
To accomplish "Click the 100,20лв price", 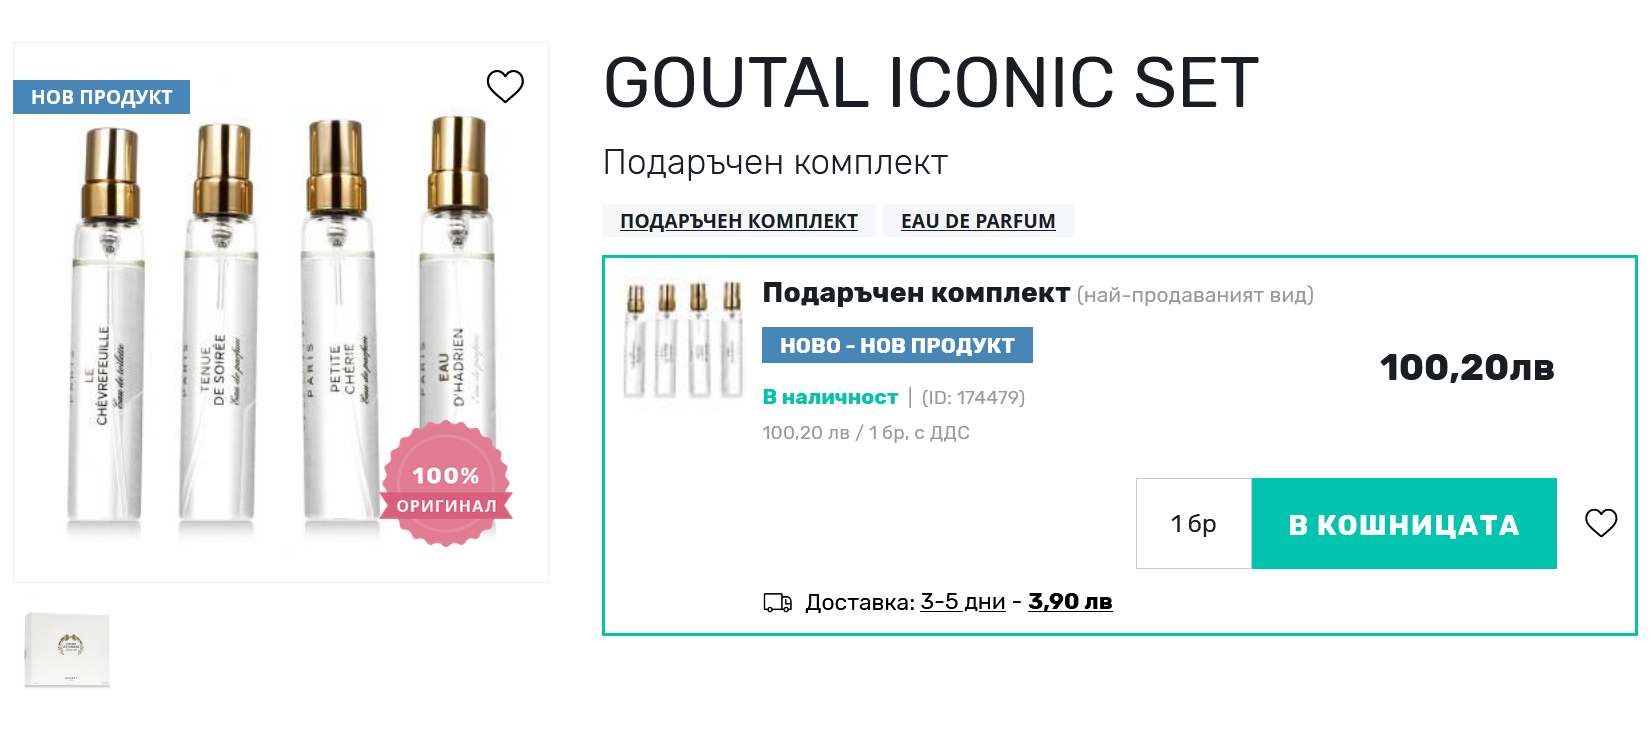I will click(1467, 367).
